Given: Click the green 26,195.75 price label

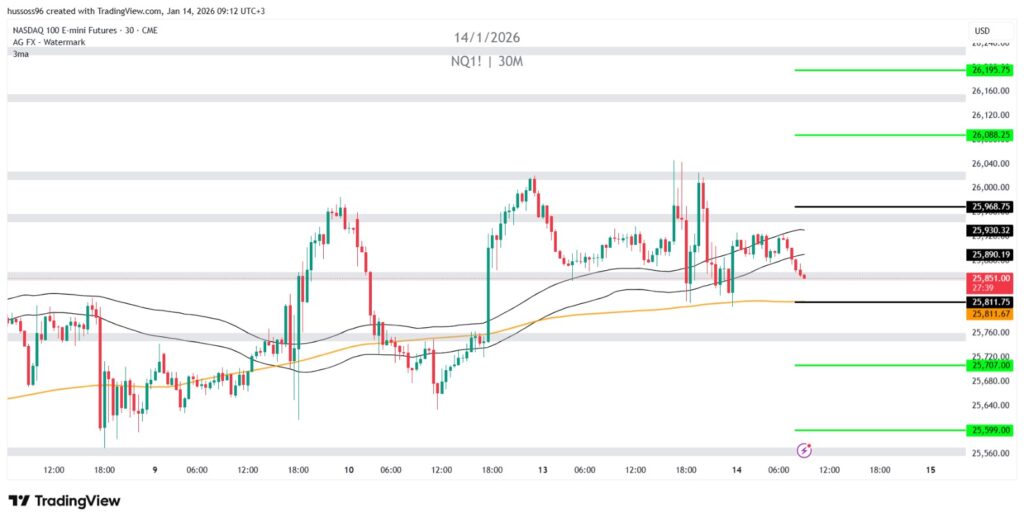Looking at the screenshot, I should (990, 70).
